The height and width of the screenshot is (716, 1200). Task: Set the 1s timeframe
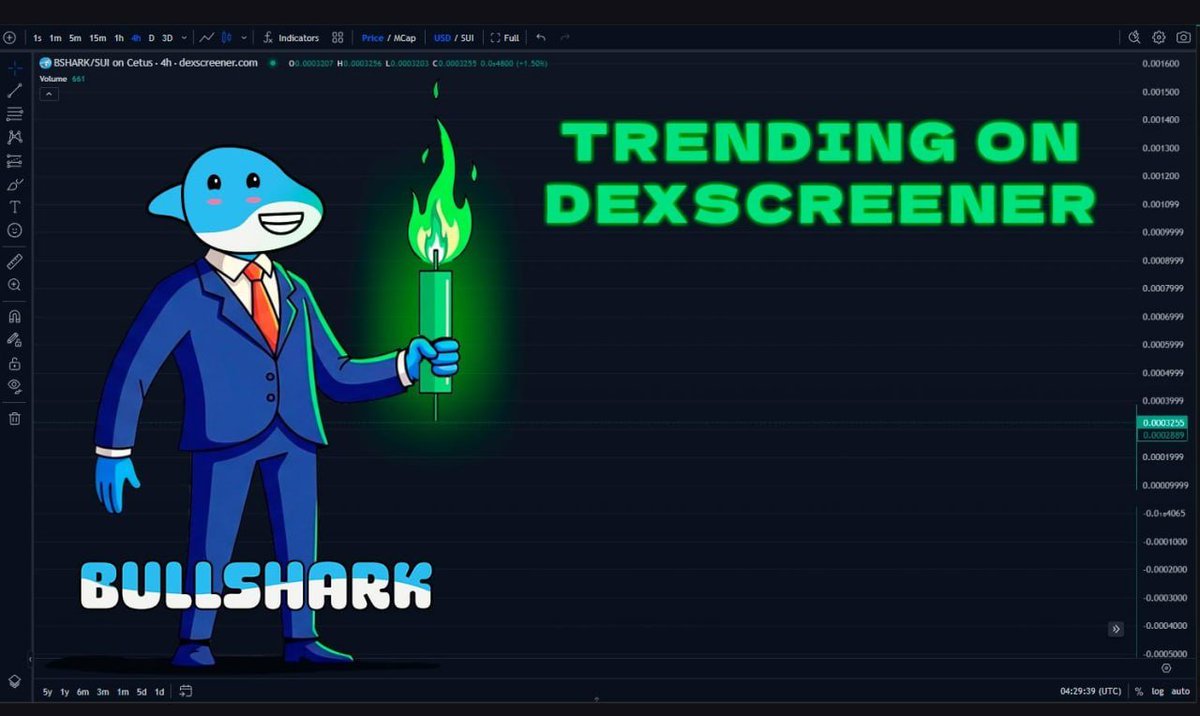coord(38,38)
